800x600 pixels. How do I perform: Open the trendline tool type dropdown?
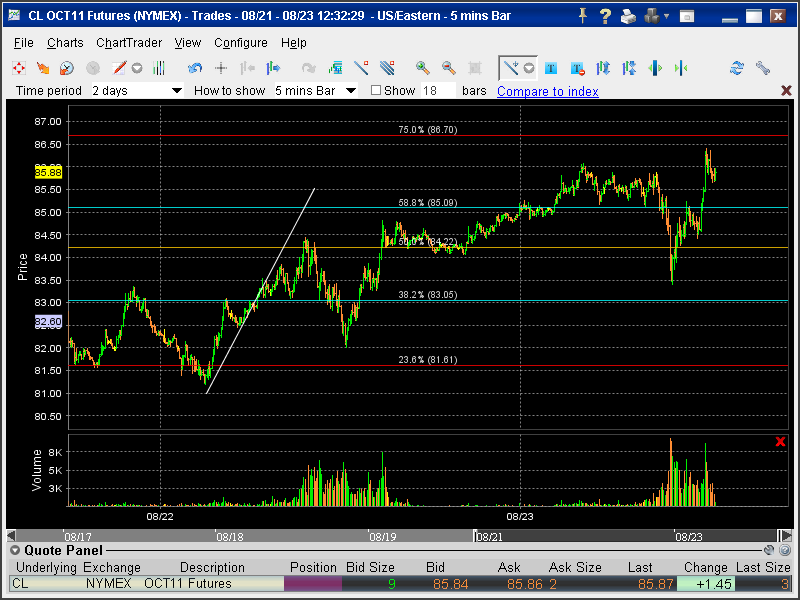point(529,68)
